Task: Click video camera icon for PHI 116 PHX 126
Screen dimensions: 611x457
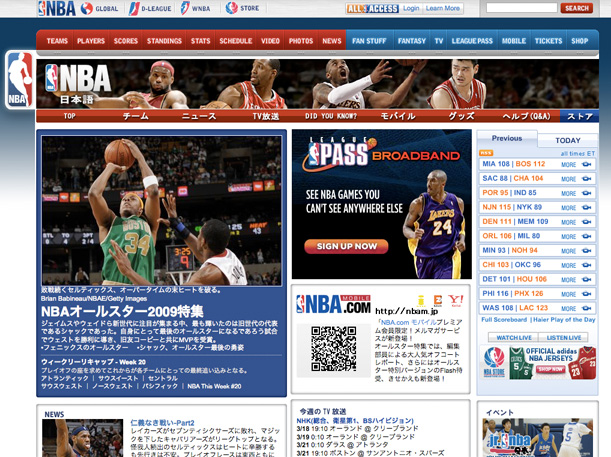Action: (586, 294)
